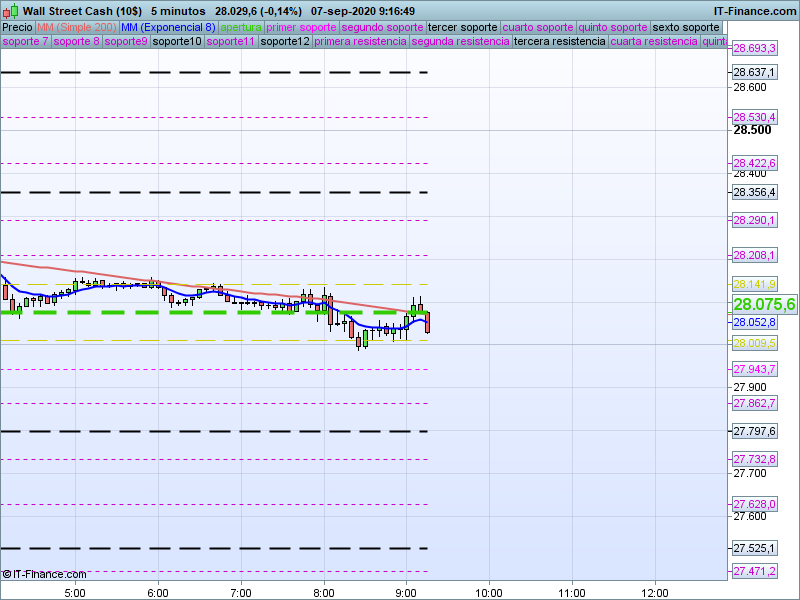Click the 28.356,4 price label
800x600 pixels.
coord(754,192)
